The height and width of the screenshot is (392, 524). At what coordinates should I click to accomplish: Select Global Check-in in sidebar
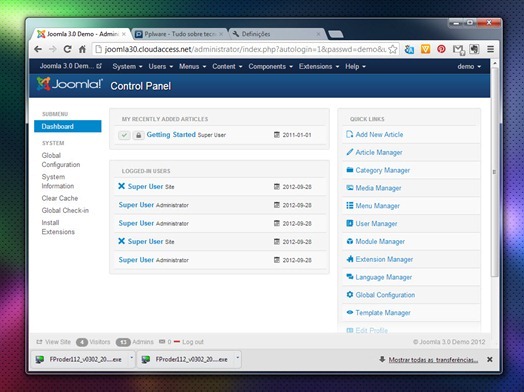[65, 210]
